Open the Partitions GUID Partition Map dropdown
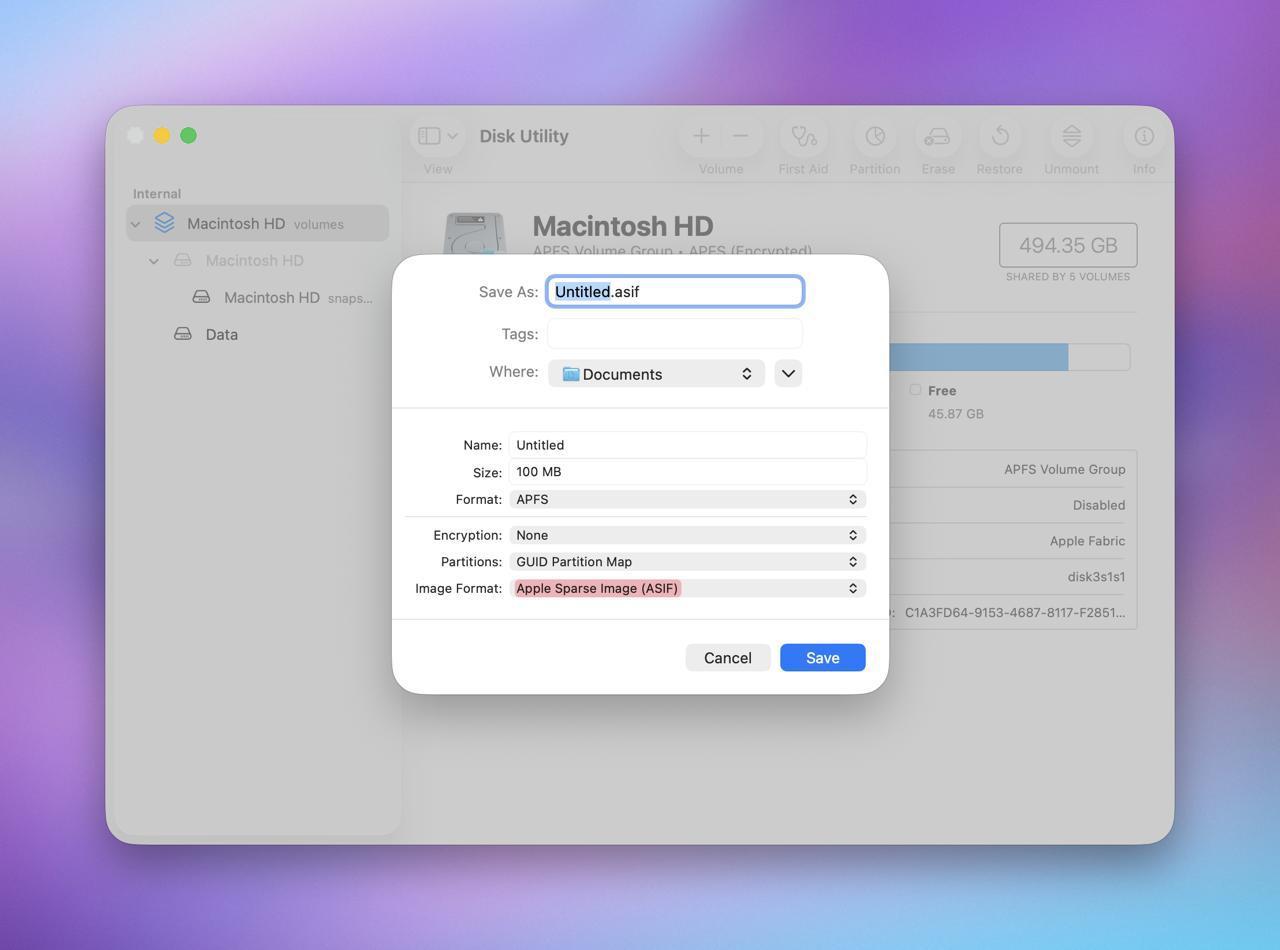 (687, 562)
